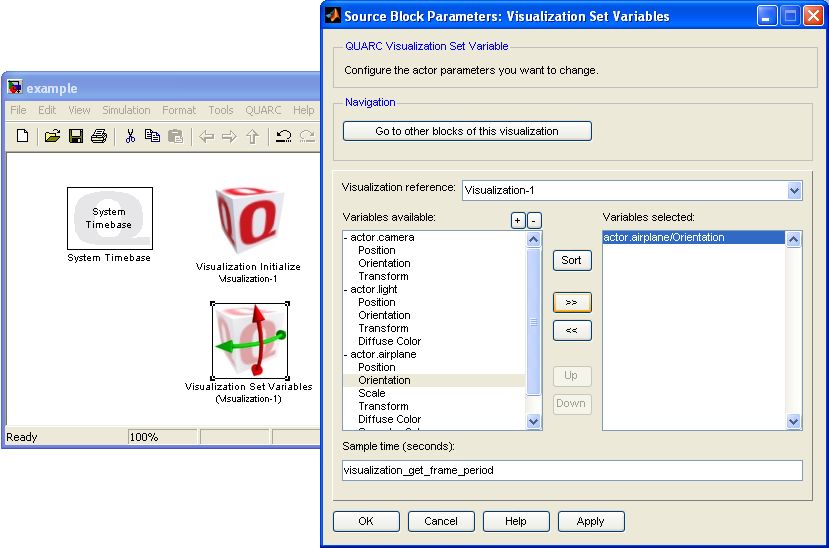Image resolution: width=829 pixels, height=548 pixels.
Task: Select the System Timebase block
Action: [110, 218]
